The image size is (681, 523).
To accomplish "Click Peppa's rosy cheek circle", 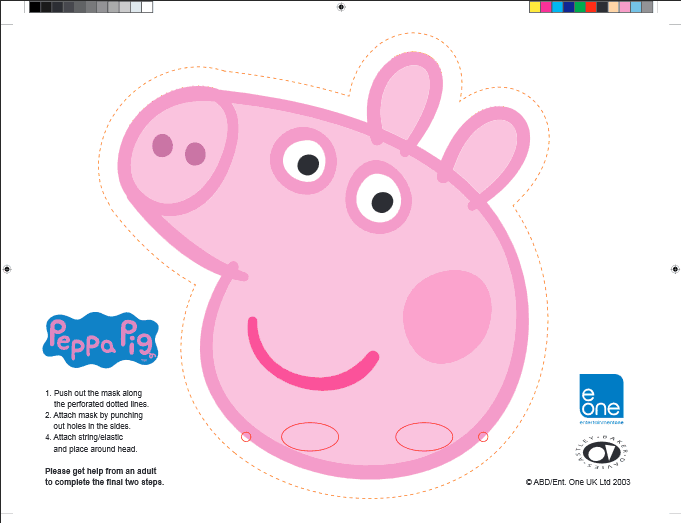I will pos(447,317).
